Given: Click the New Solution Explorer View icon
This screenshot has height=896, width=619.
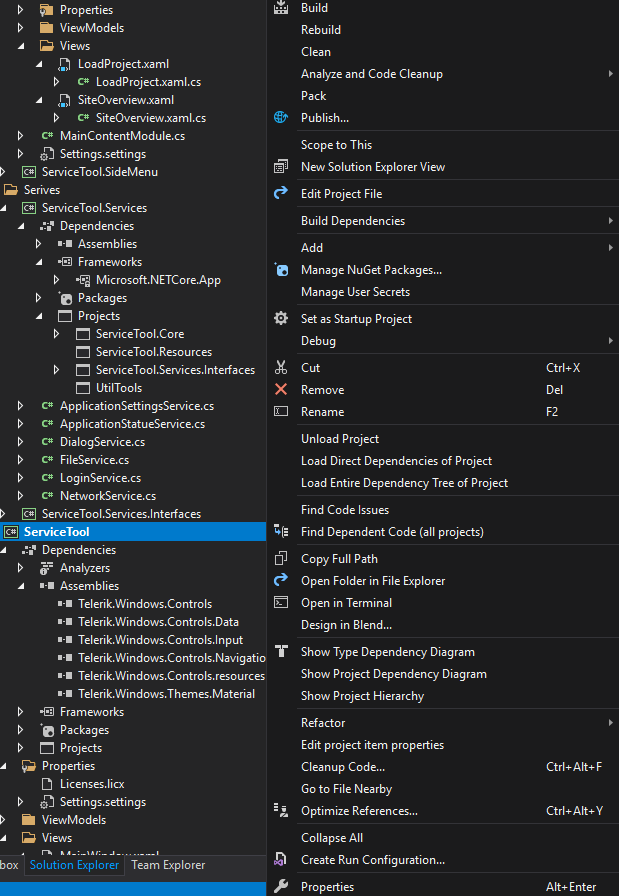Looking at the screenshot, I should 281,167.
